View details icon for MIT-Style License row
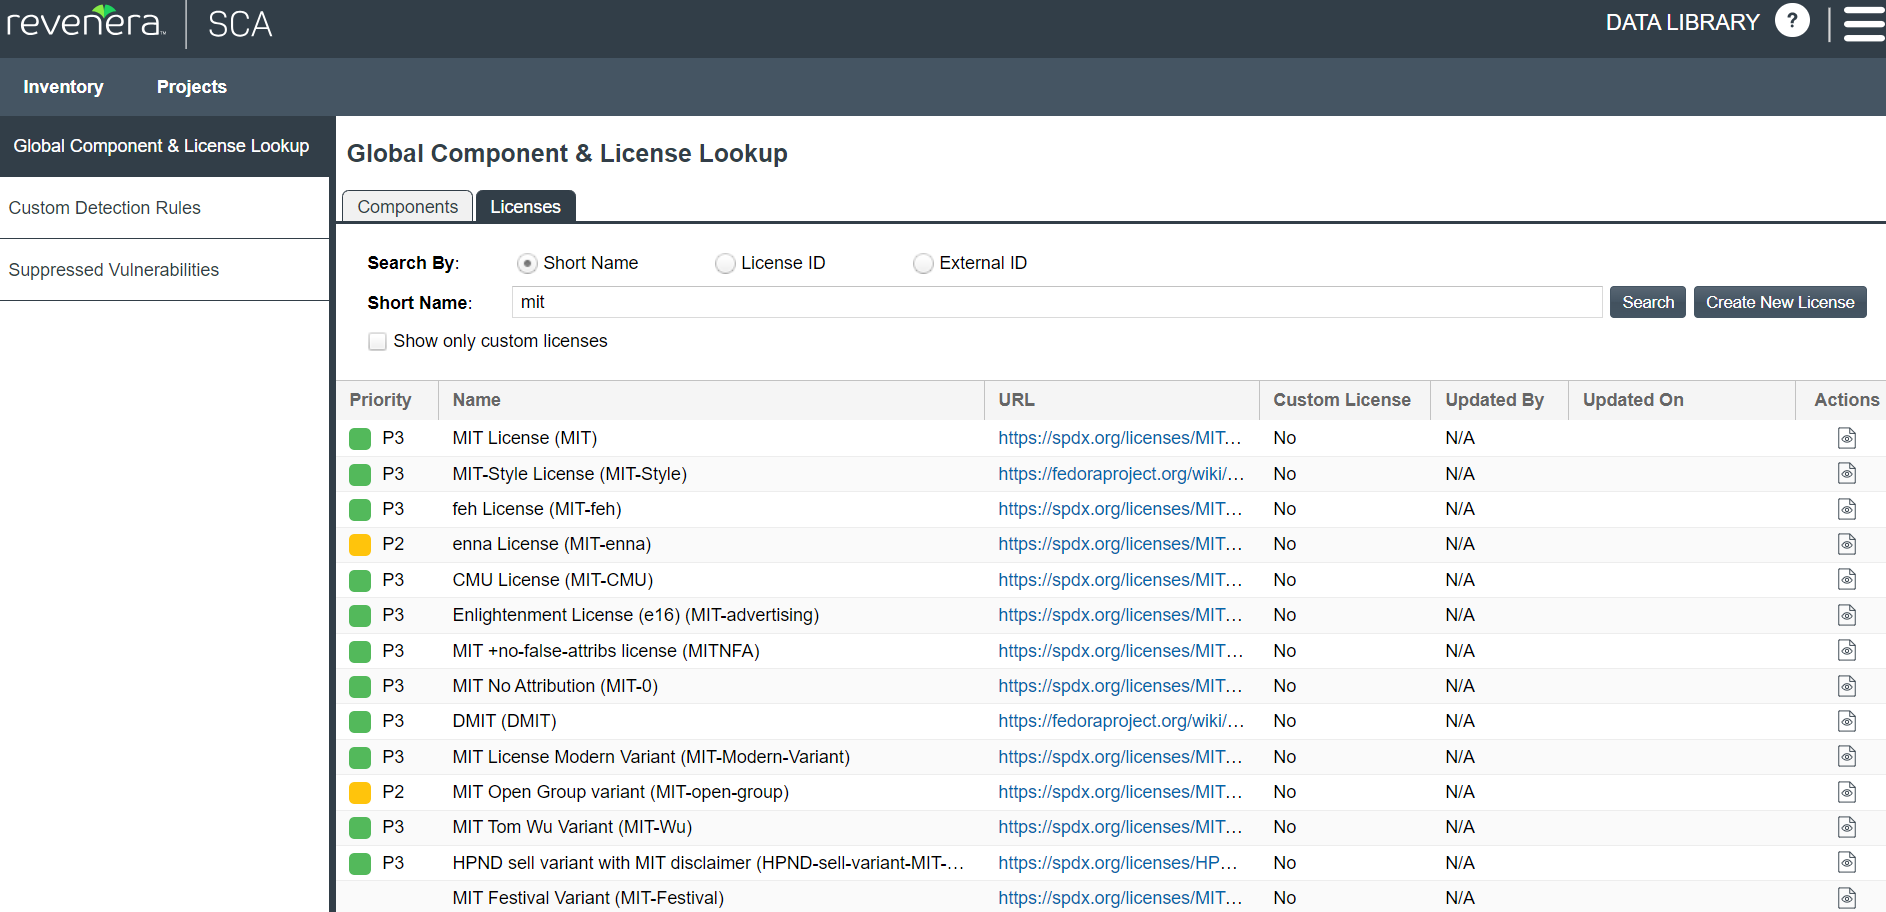 pos(1846,474)
